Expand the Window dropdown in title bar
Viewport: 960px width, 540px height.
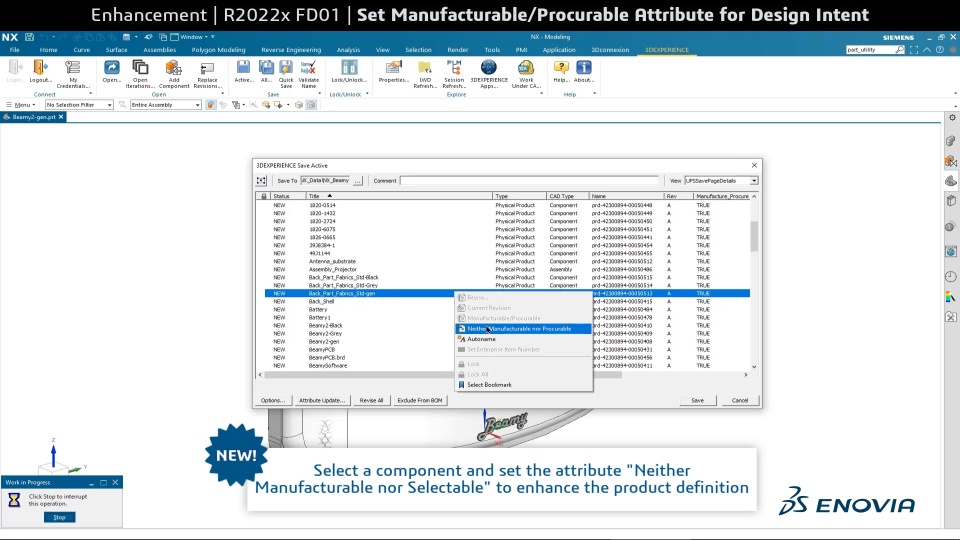click(x=193, y=37)
